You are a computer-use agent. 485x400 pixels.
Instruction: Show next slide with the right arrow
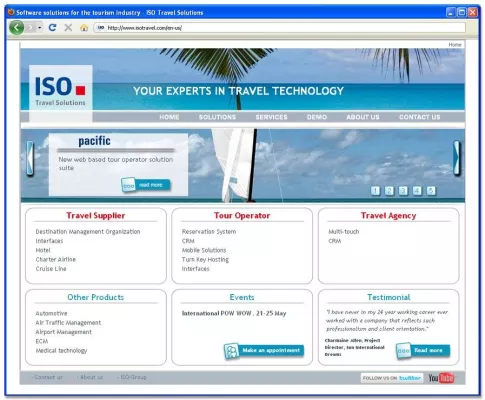tap(457, 158)
